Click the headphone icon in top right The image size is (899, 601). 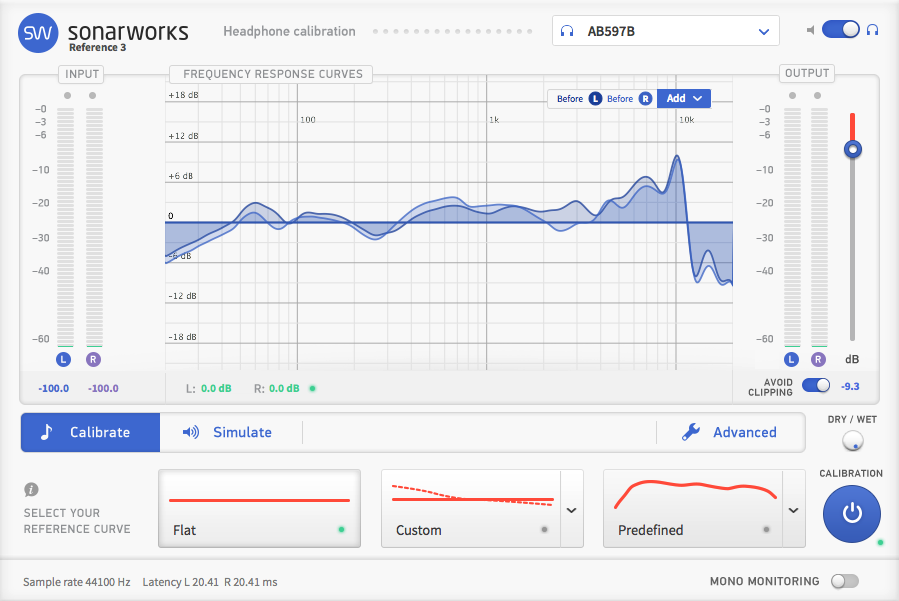click(872, 30)
